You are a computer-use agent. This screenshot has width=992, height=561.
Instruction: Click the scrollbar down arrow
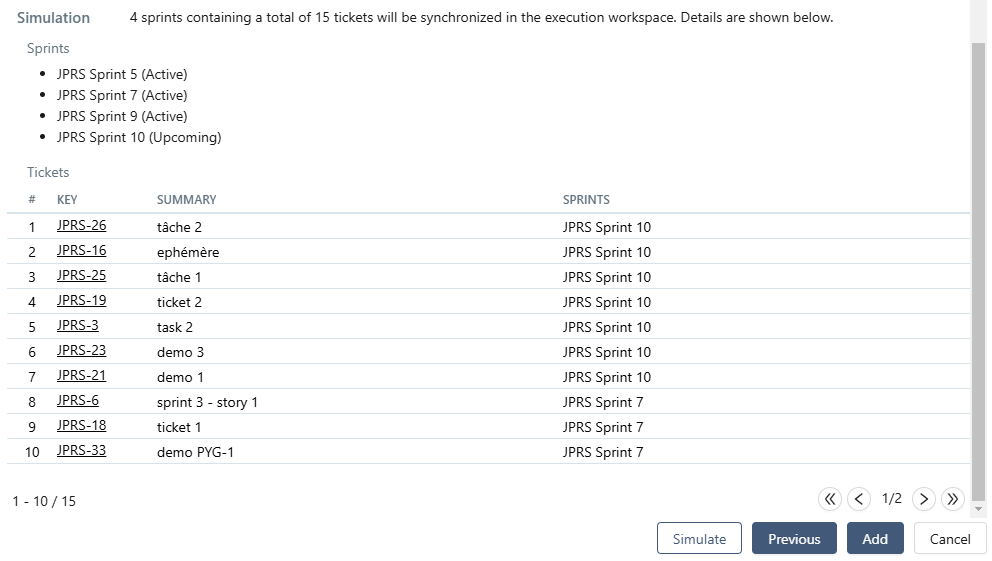coord(979,509)
